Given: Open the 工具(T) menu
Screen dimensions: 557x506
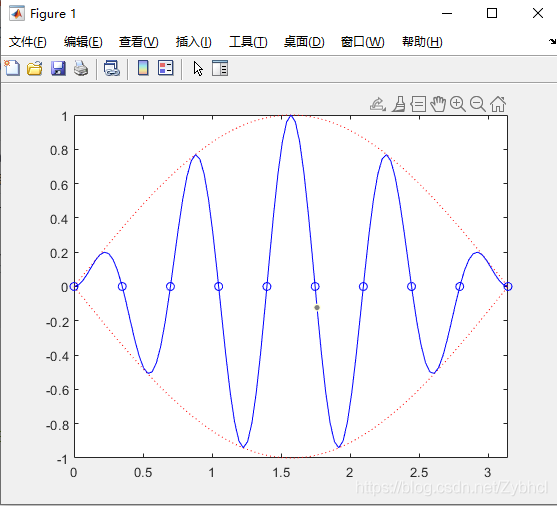Looking at the screenshot, I should [x=248, y=42].
